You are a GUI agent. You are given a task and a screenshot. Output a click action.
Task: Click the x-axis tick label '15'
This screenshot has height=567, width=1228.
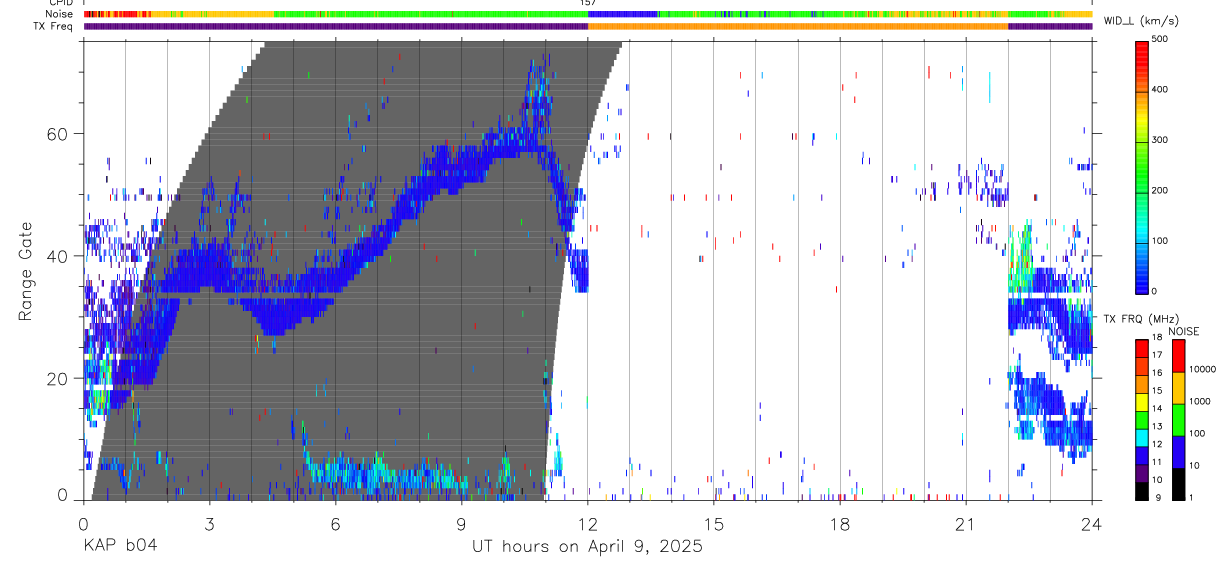pyautogui.click(x=714, y=523)
